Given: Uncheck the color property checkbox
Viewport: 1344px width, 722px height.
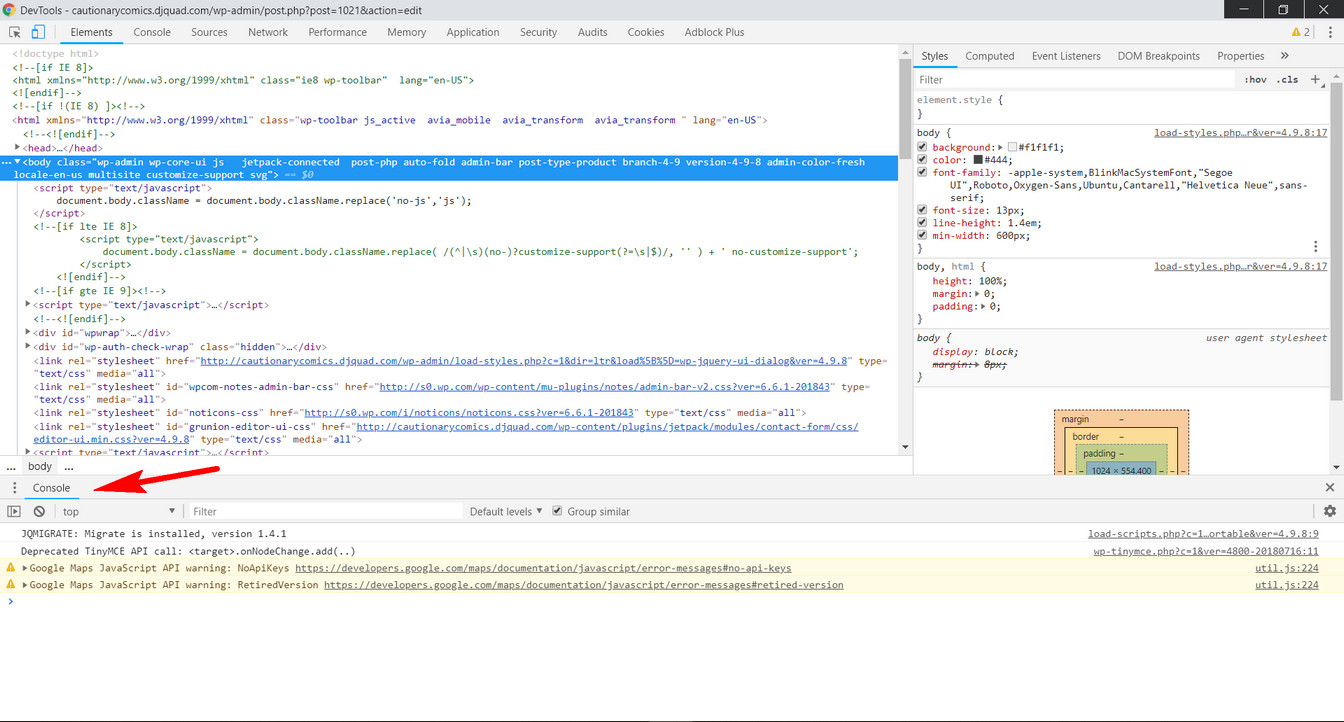Looking at the screenshot, I should pos(922,160).
